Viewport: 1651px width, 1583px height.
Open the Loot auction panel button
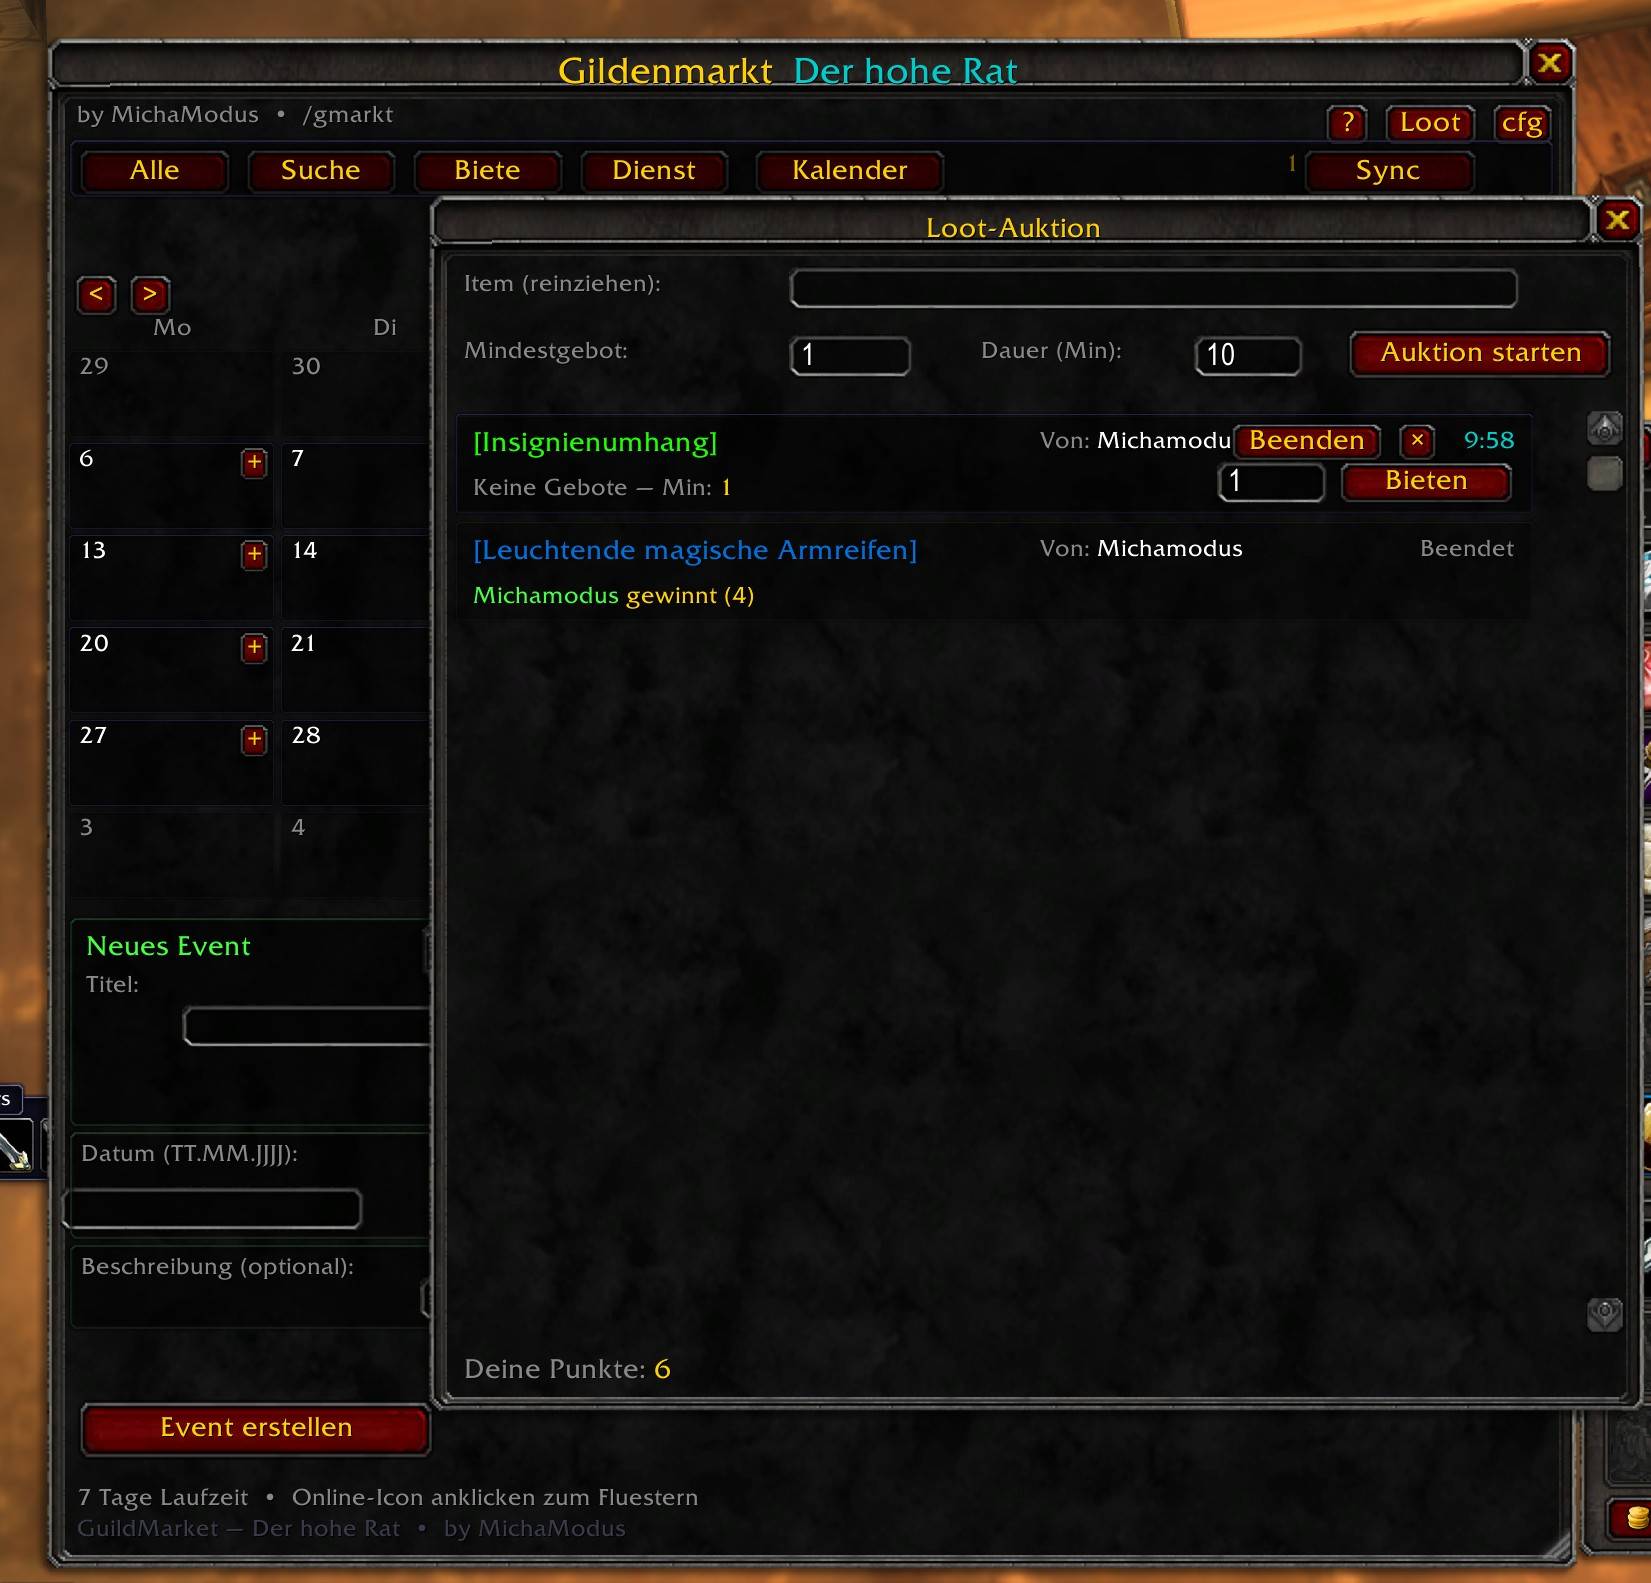pos(1430,123)
